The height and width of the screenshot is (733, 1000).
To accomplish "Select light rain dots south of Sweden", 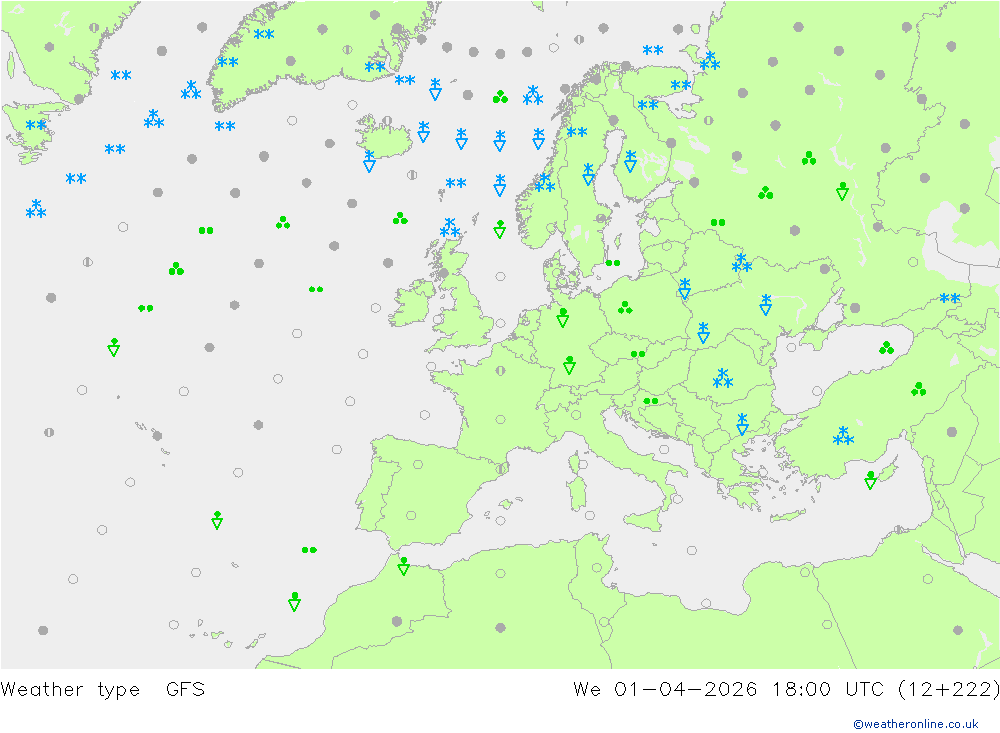I will [613, 263].
